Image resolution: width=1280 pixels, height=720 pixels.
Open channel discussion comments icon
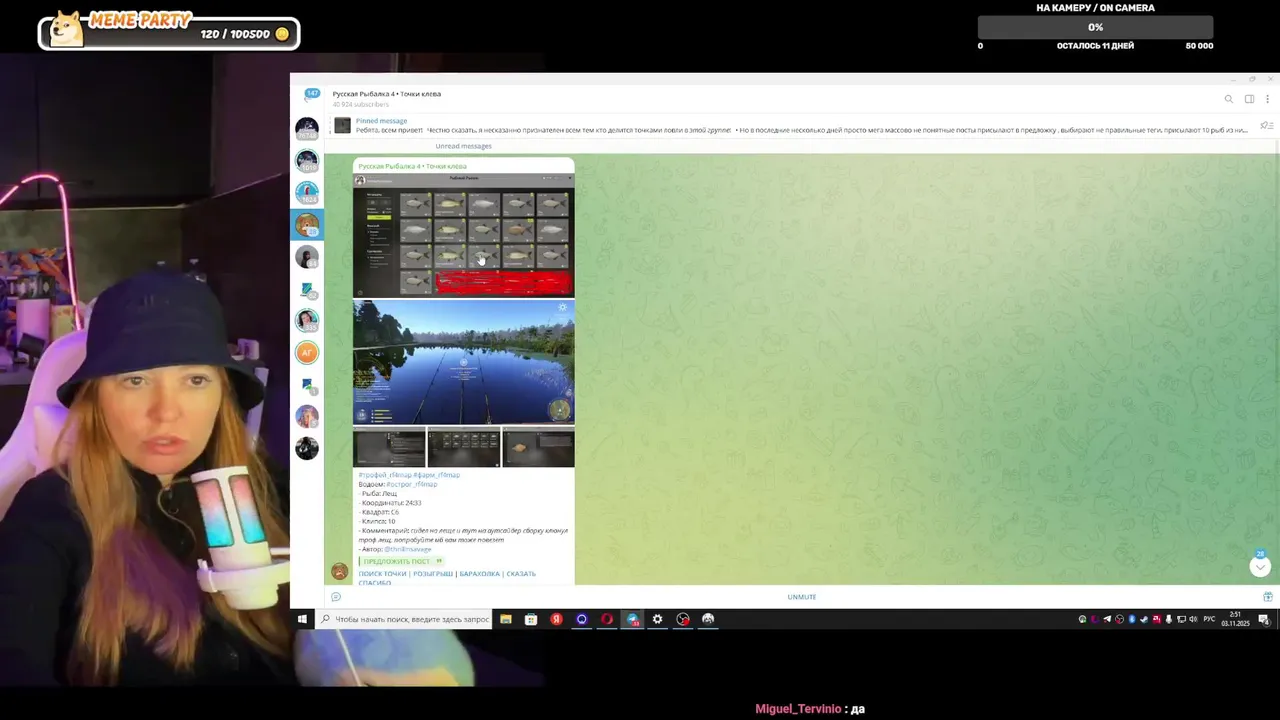(336, 597)
